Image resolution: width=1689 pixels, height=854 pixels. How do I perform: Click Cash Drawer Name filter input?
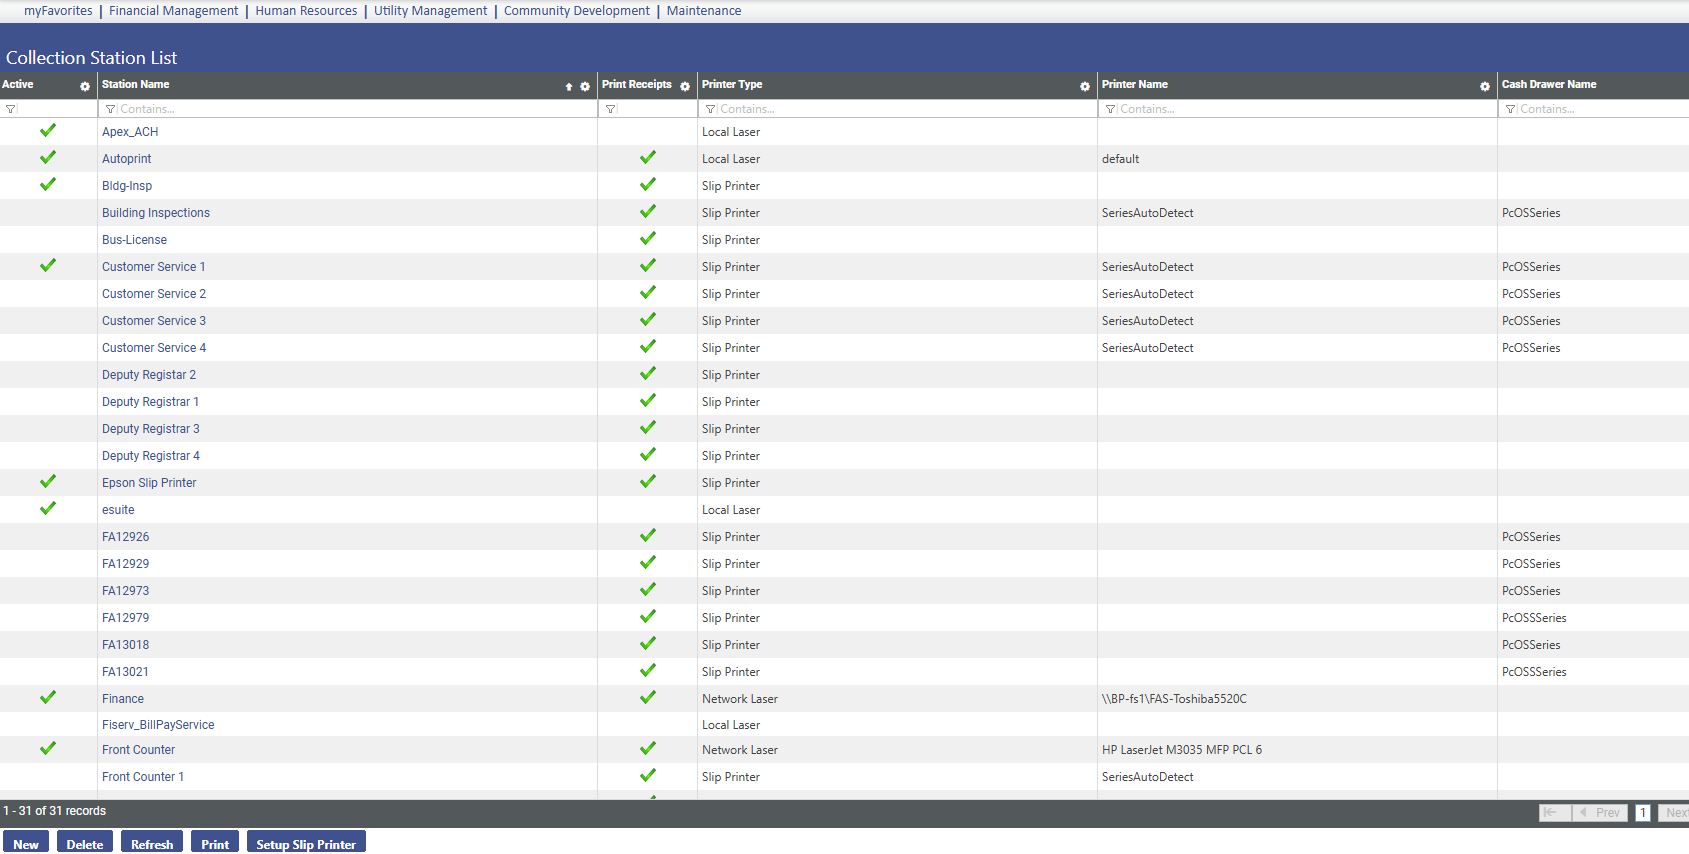point(1603,109)
